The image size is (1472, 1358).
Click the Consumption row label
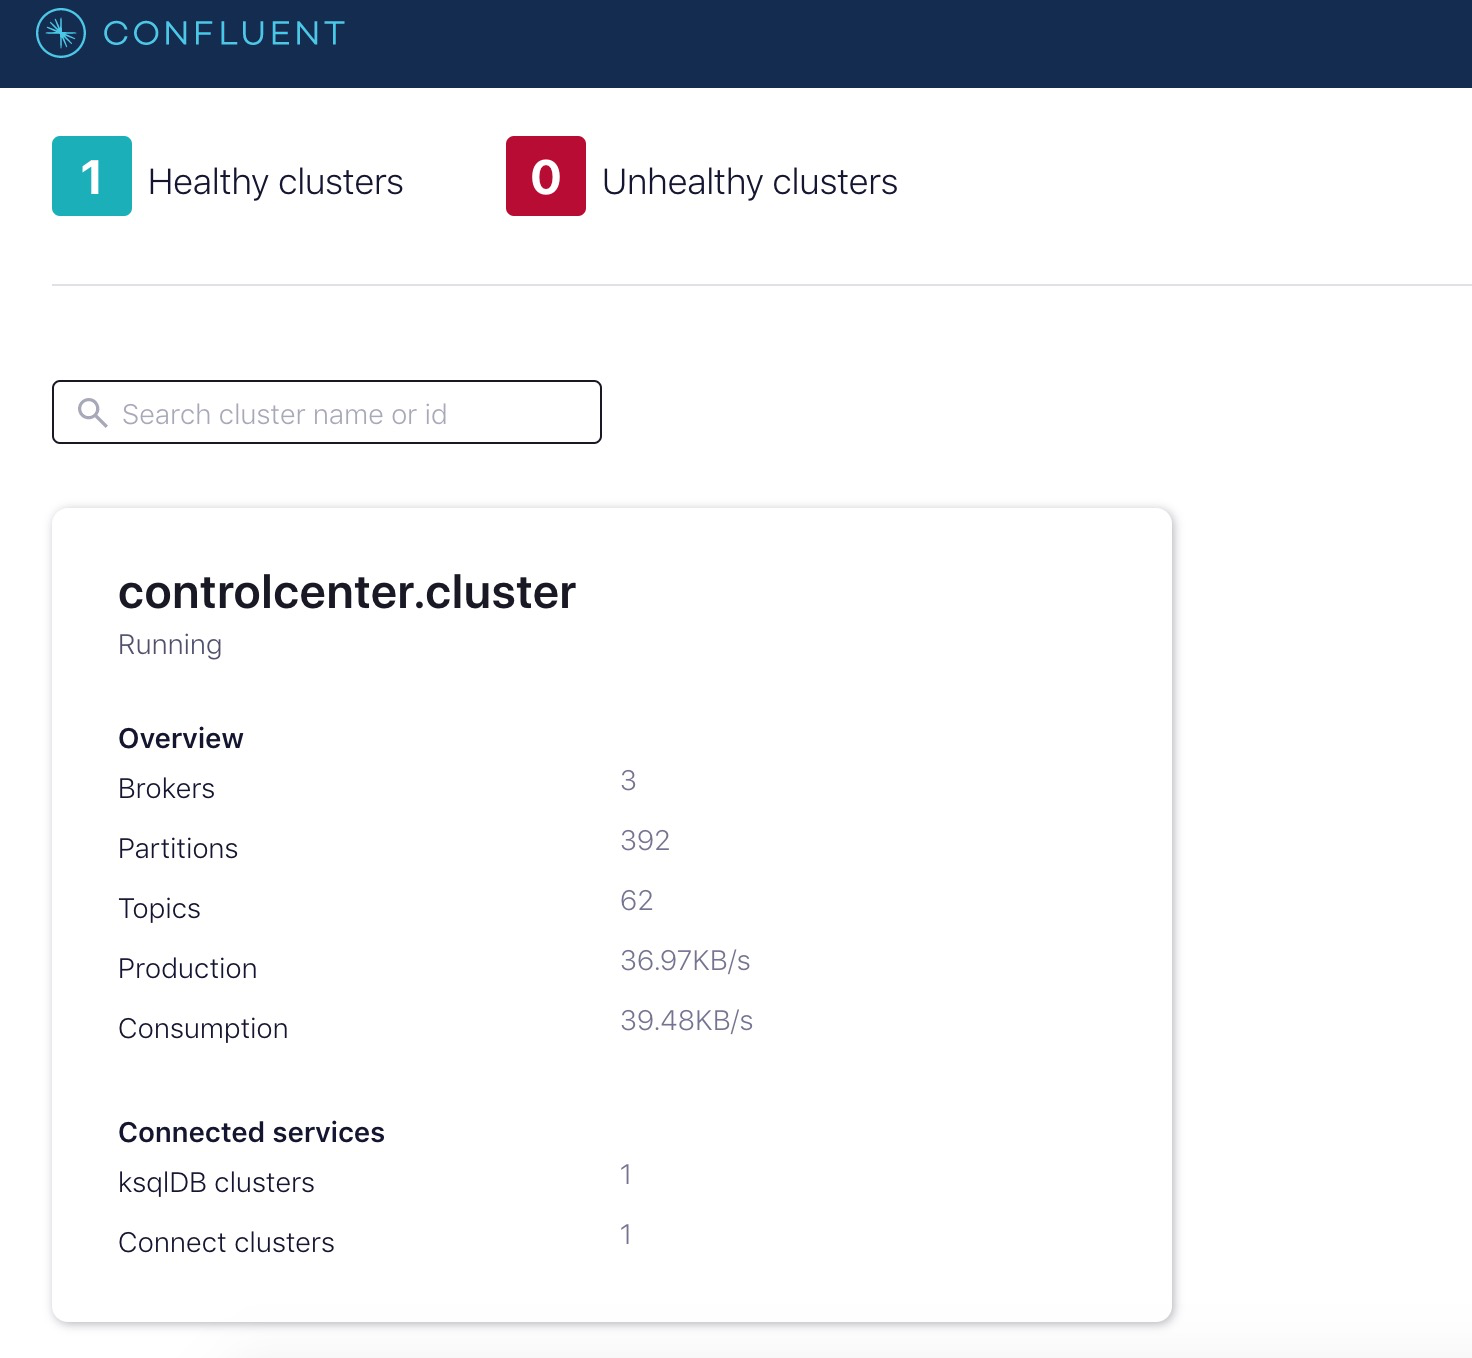click(x=203, y=1029)
